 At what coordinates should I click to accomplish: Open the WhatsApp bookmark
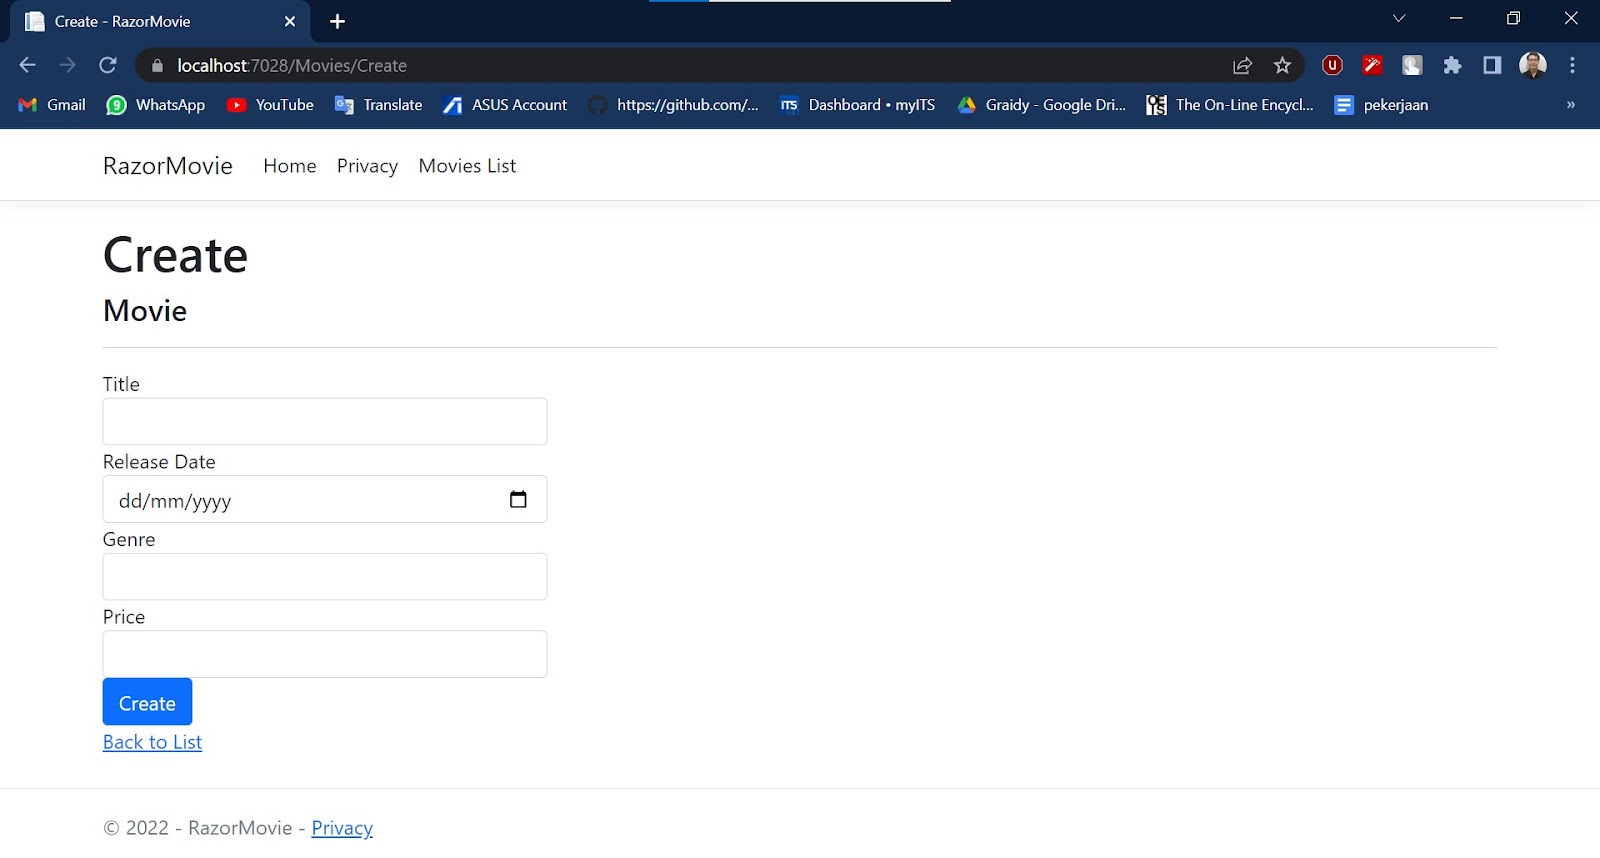tap(156, 105)
